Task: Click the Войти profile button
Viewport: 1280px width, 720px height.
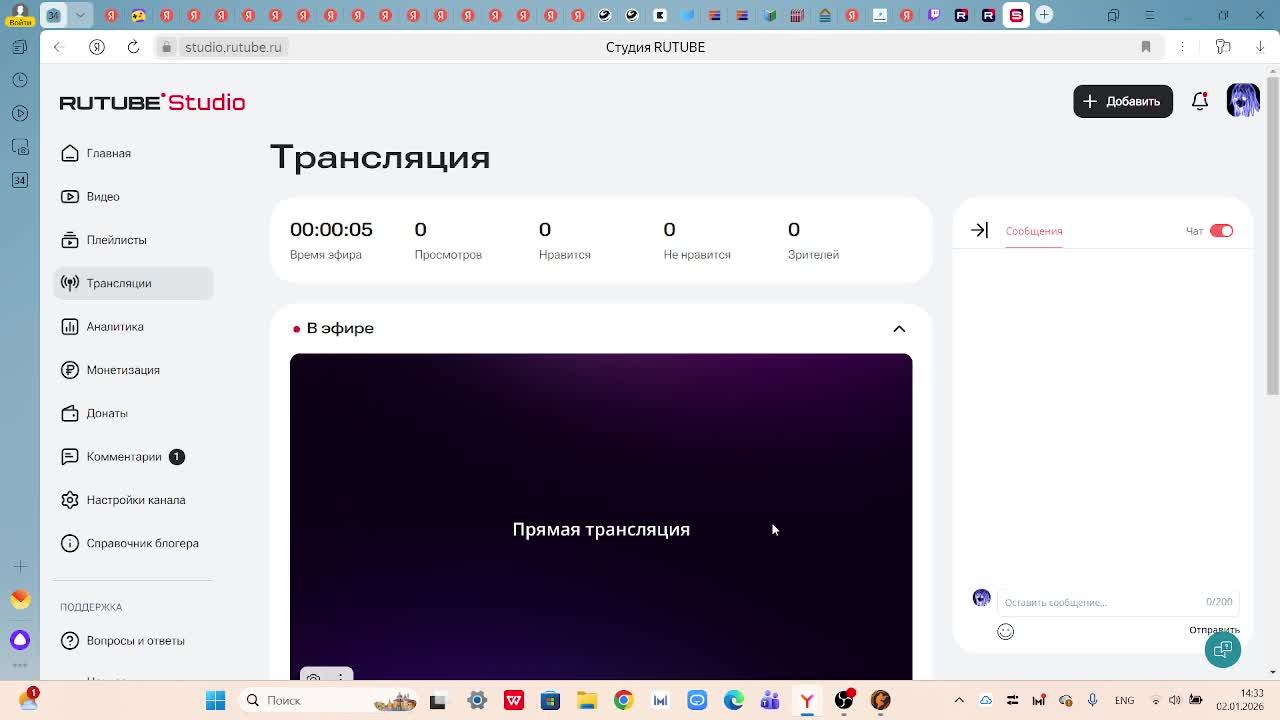Action: [19, 14]
